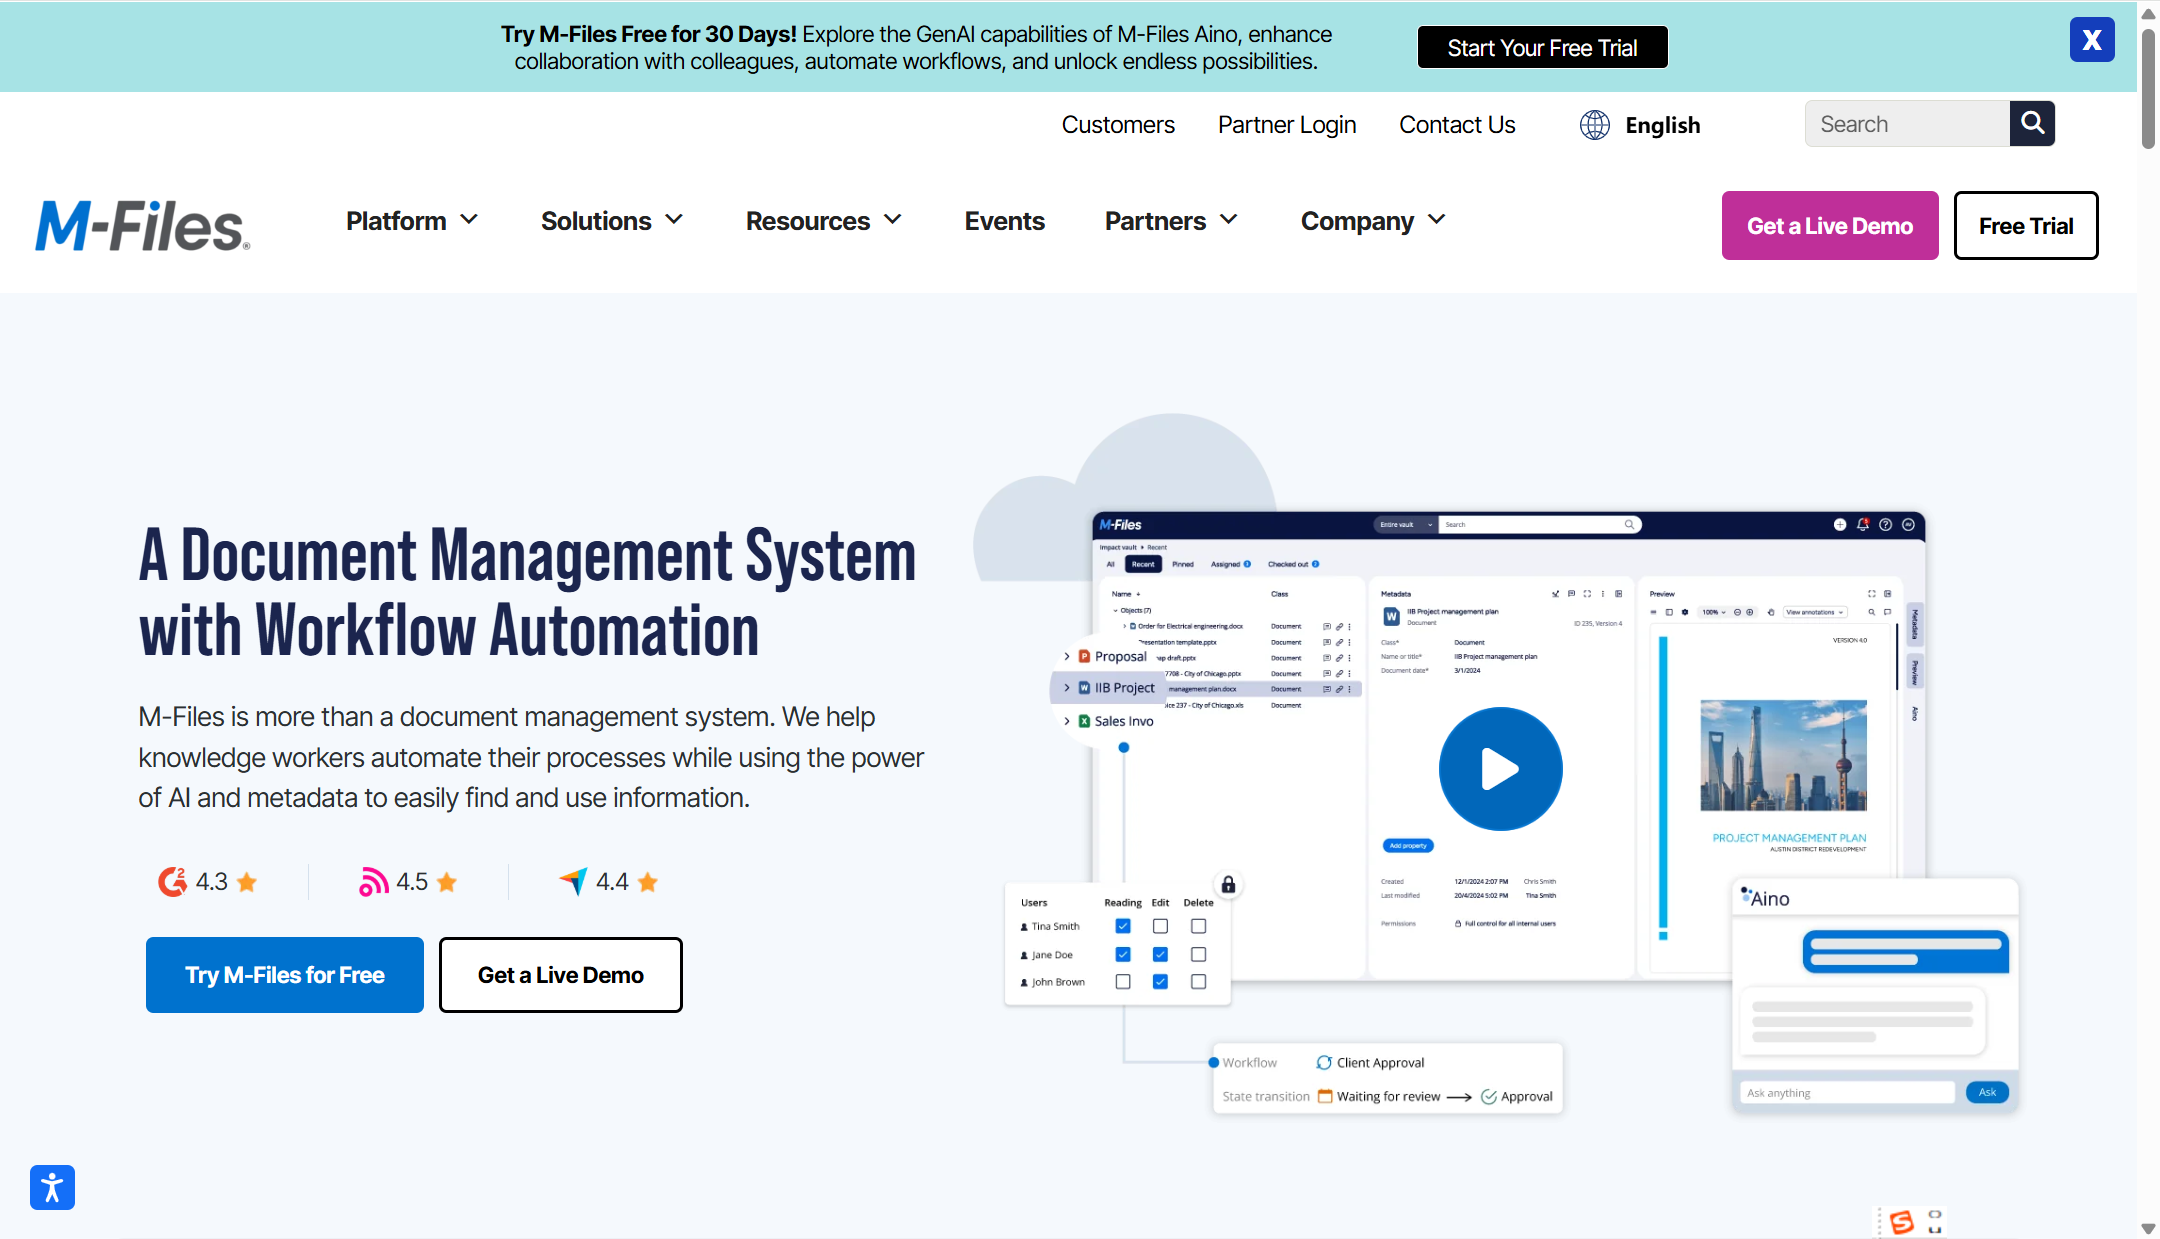The image size is (2160, 1239).
Task: Open the Events menu item
Action: 1004,221
